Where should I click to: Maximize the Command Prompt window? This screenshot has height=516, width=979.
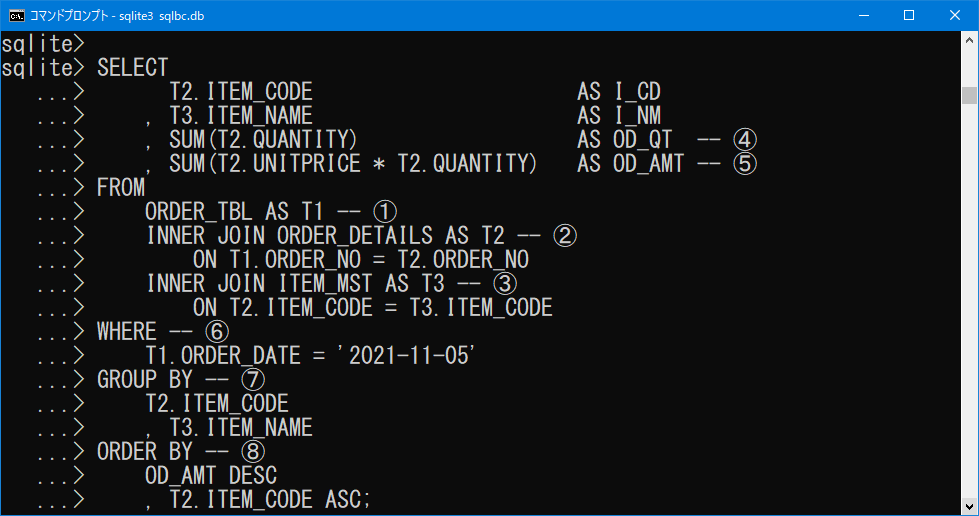[909, 16]
